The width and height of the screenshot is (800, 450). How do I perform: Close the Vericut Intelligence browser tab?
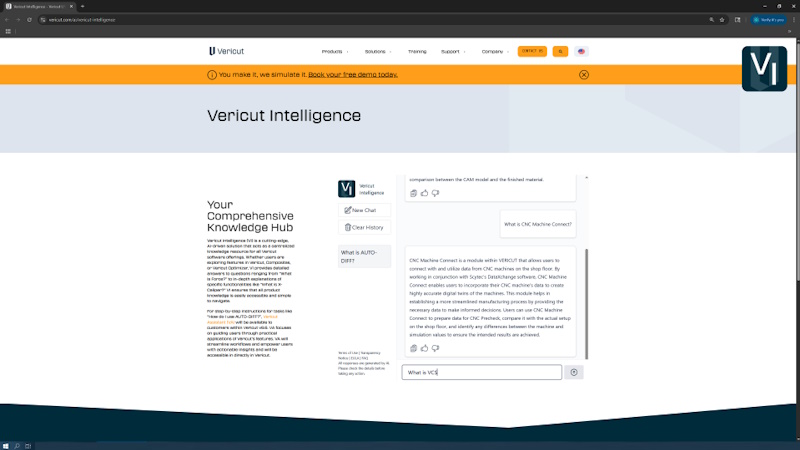pos(71,6)
